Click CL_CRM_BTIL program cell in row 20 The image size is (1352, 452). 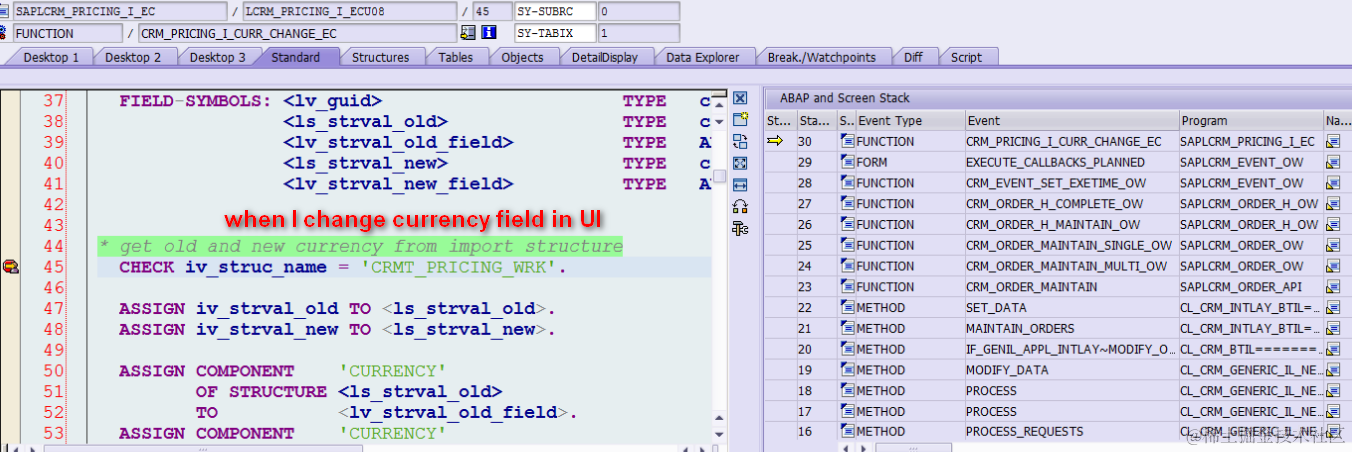tap(1251, 349)
